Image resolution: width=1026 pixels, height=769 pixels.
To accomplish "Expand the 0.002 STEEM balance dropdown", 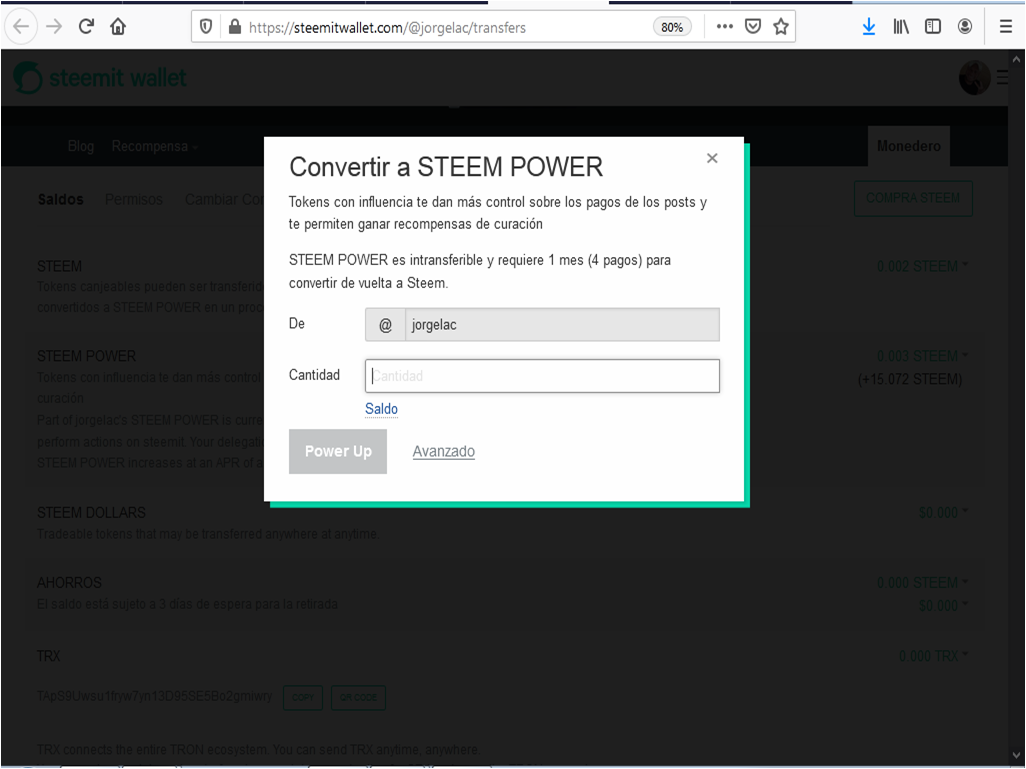I will pos(923,266).
